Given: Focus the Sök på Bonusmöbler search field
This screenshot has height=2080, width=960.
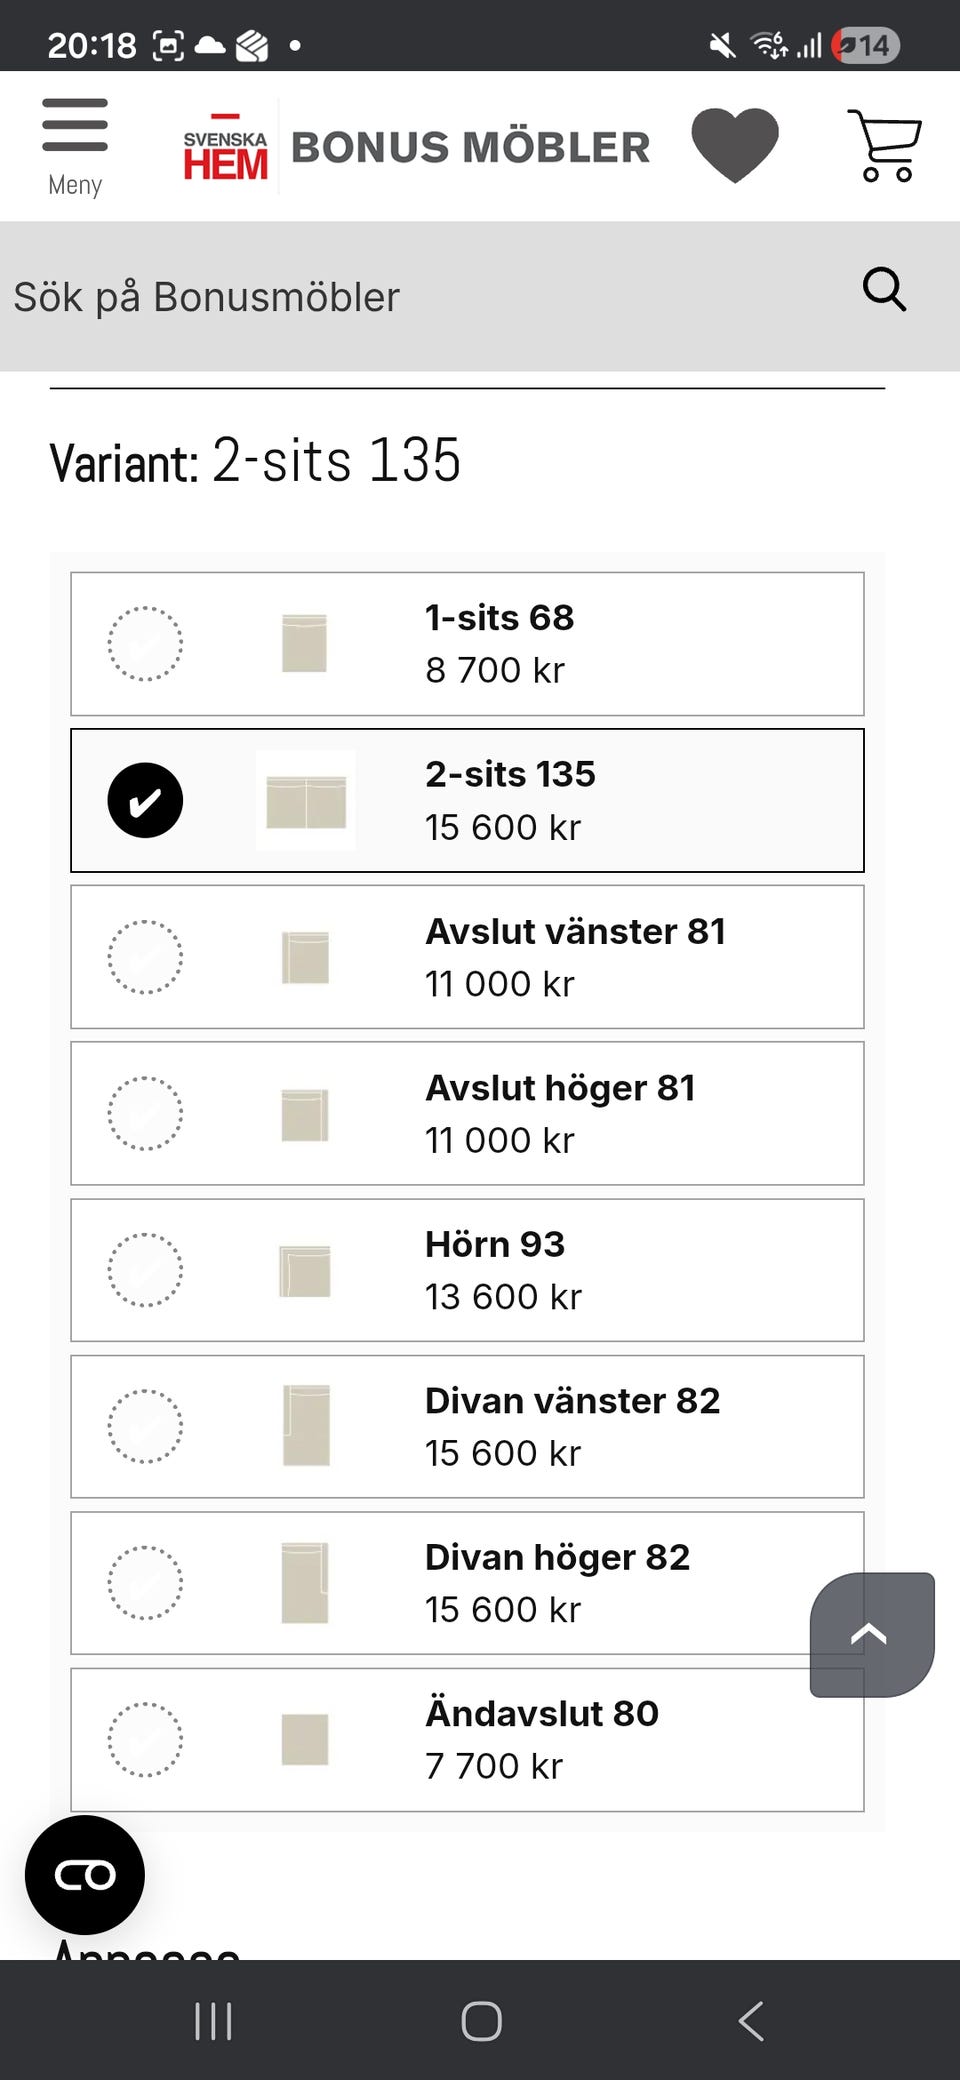Looking at the screenshot, I should click(420, 297).
